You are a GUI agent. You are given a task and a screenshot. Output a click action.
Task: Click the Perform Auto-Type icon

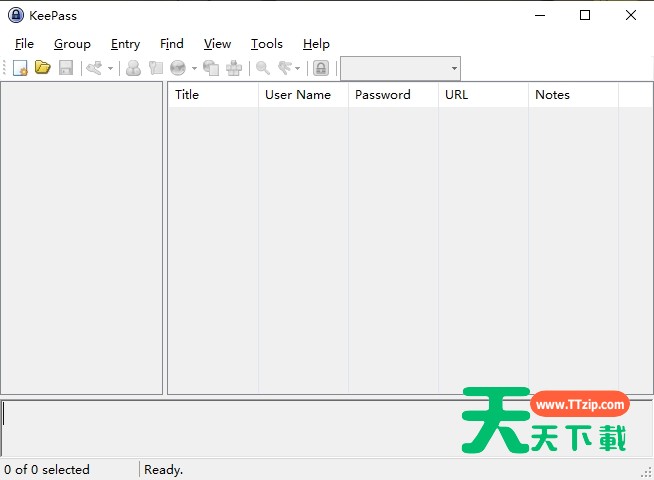point(234,68)
